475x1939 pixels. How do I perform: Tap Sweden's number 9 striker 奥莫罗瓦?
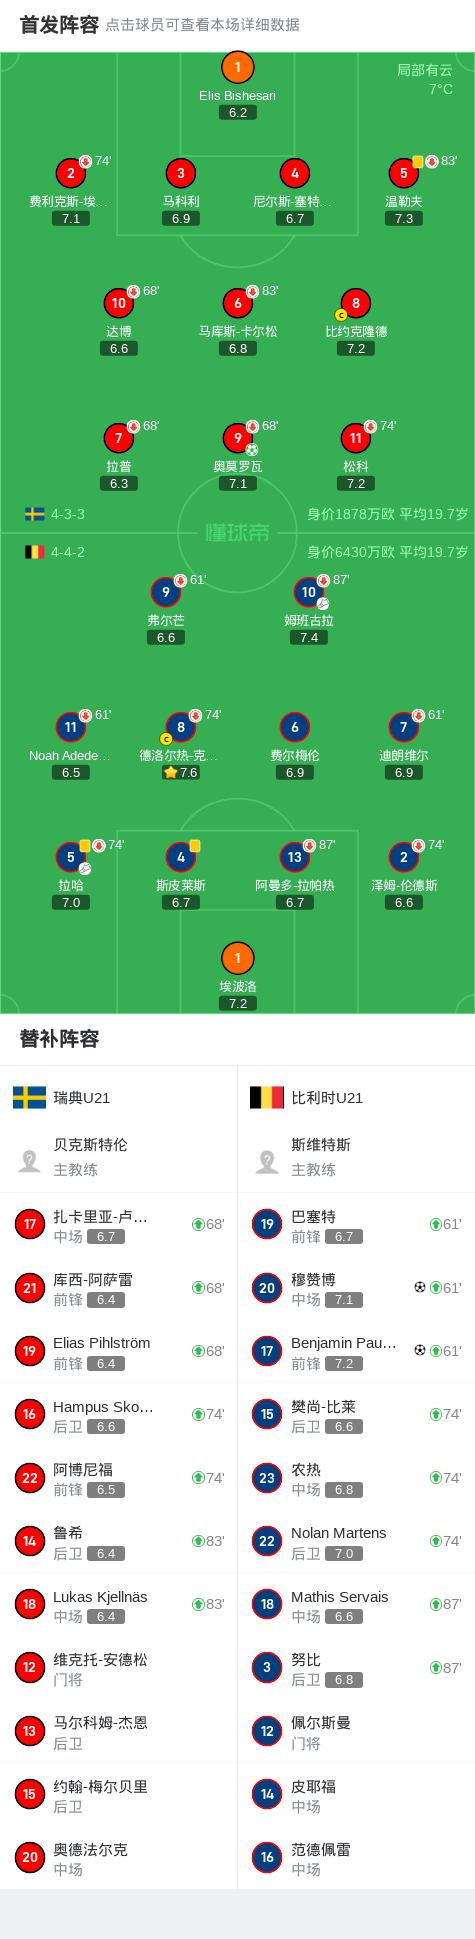point(238,437)
